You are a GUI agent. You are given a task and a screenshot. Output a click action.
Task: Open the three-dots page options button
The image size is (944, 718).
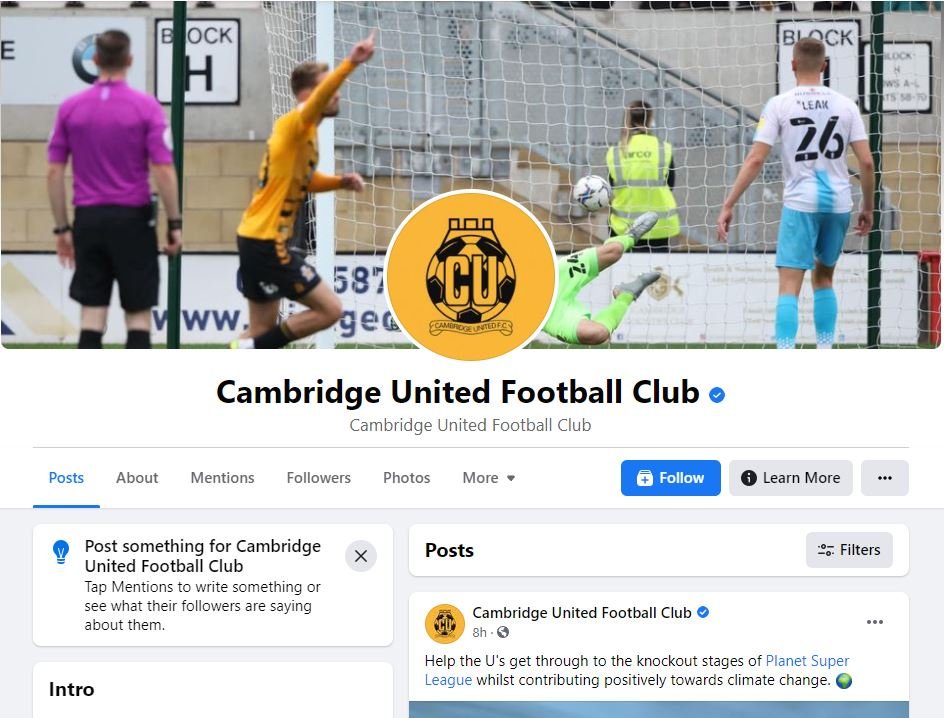[x=884, y=478]
